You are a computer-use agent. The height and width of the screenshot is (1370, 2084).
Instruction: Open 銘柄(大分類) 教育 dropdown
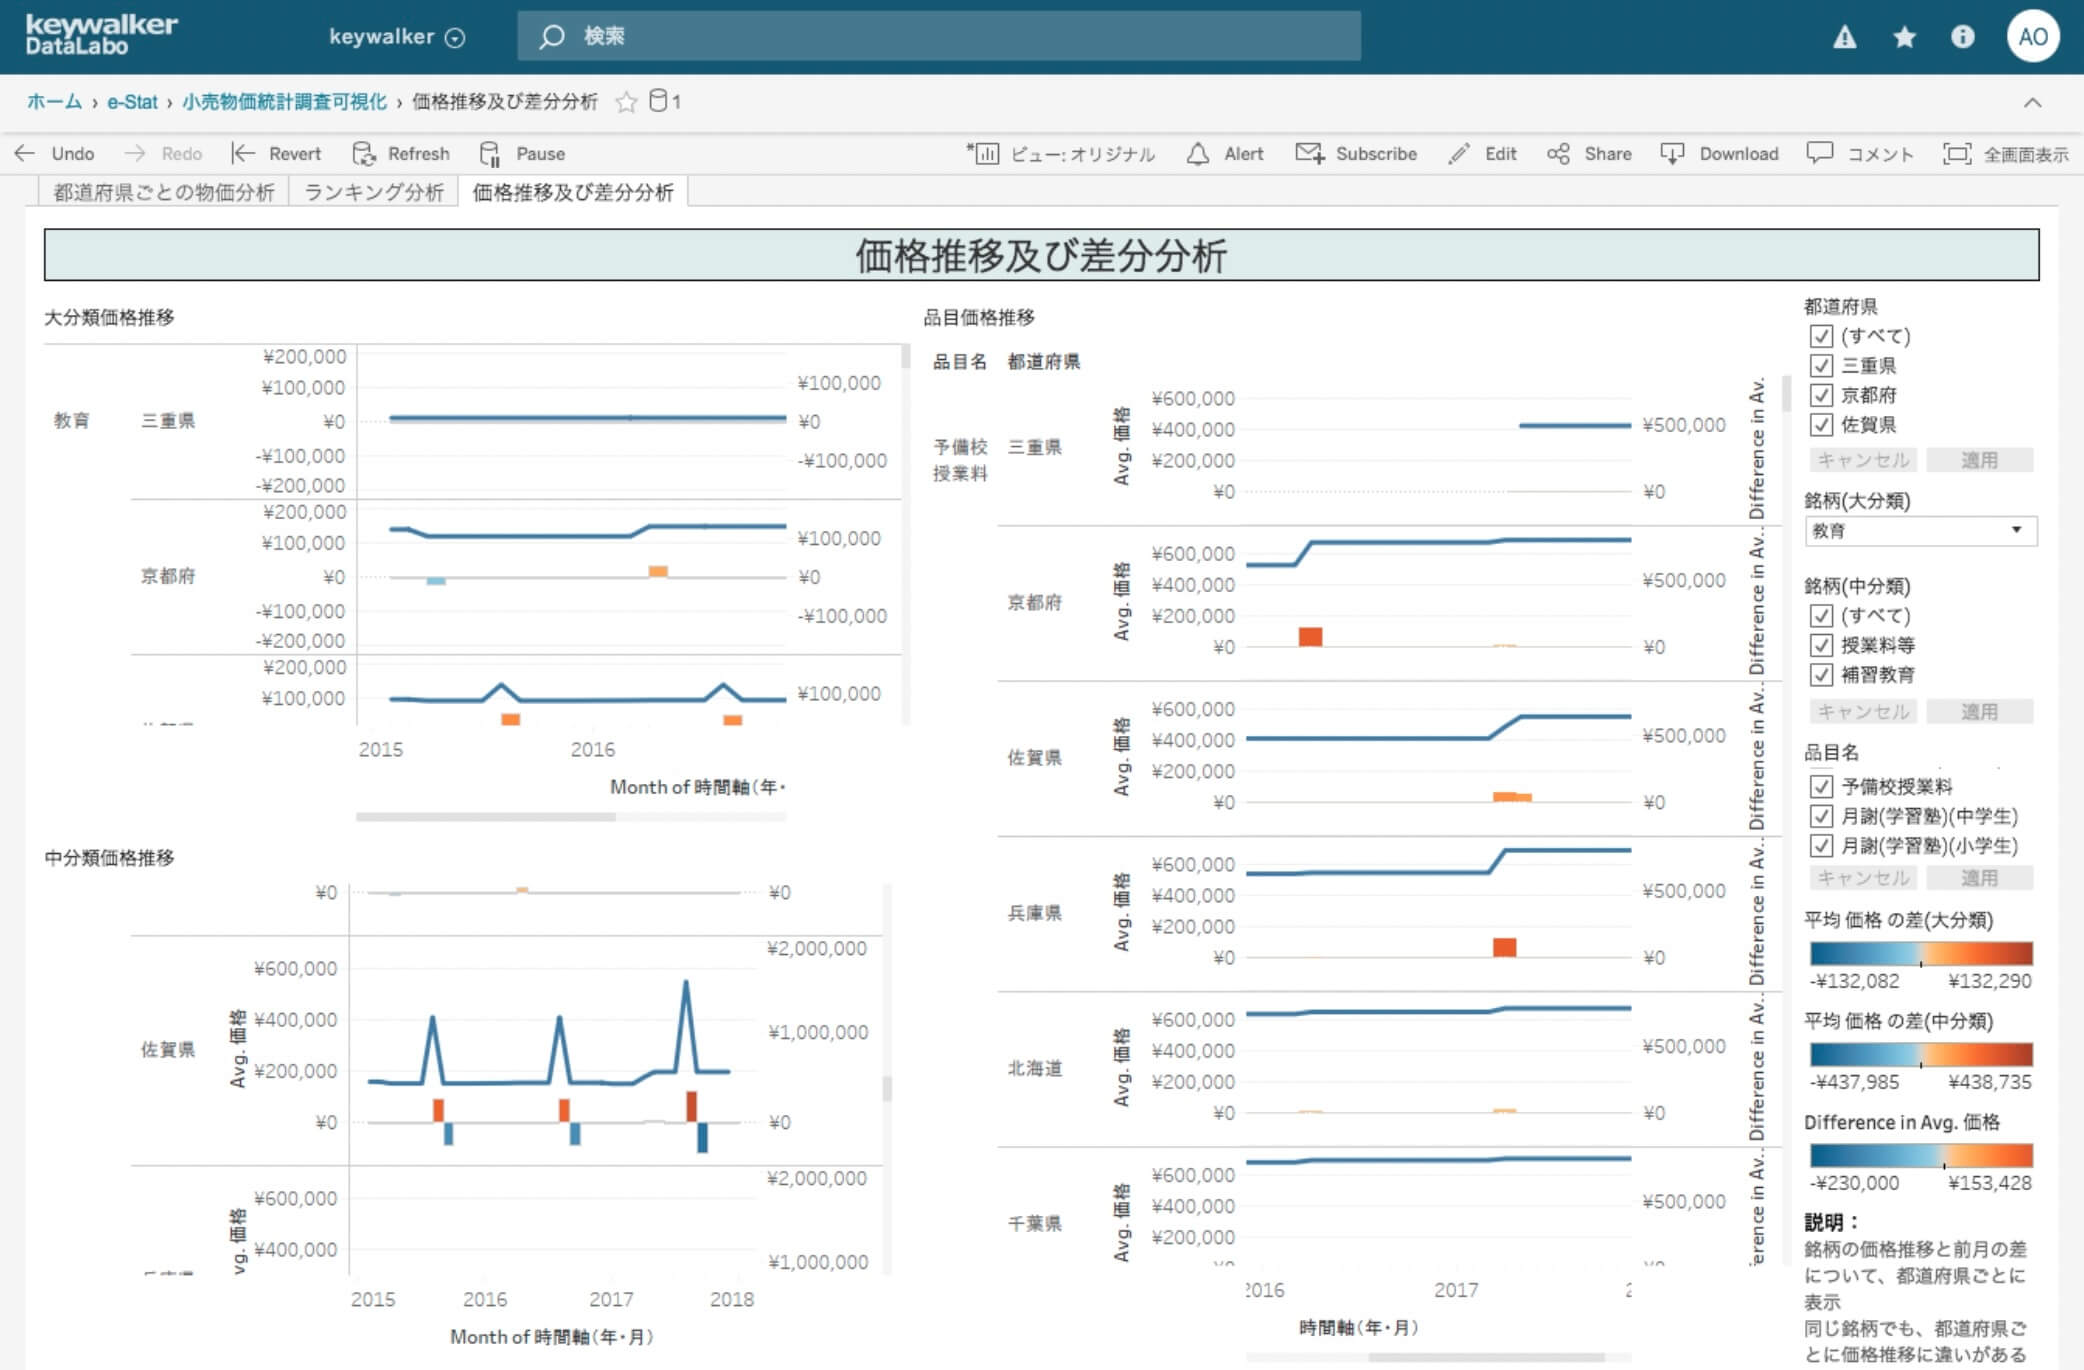coord(1920,531)
